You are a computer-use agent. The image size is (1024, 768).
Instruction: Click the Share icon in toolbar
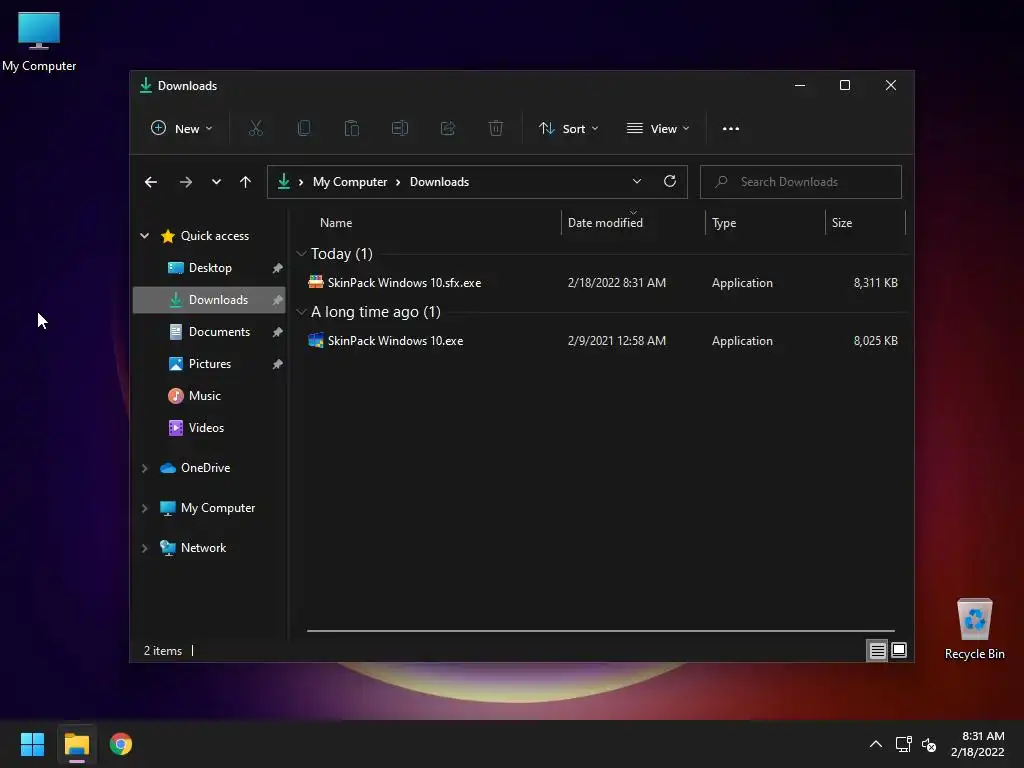(x=448, y=129)
